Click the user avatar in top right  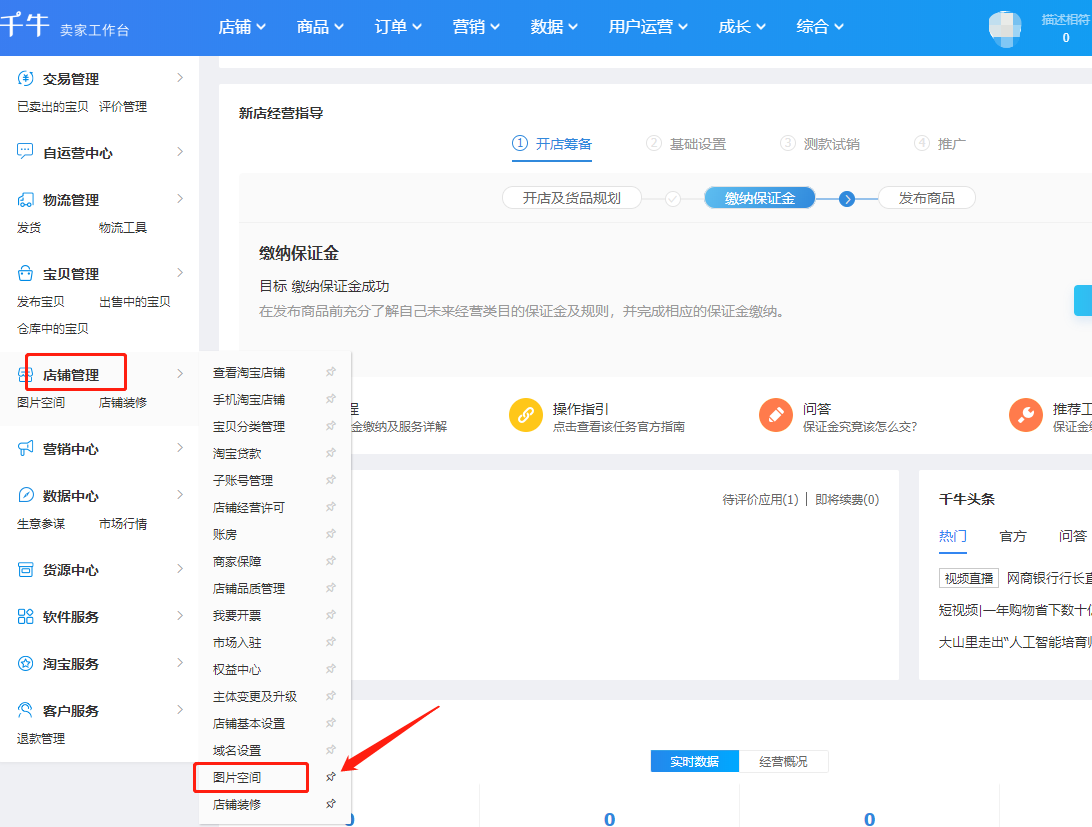[1004, 28]
